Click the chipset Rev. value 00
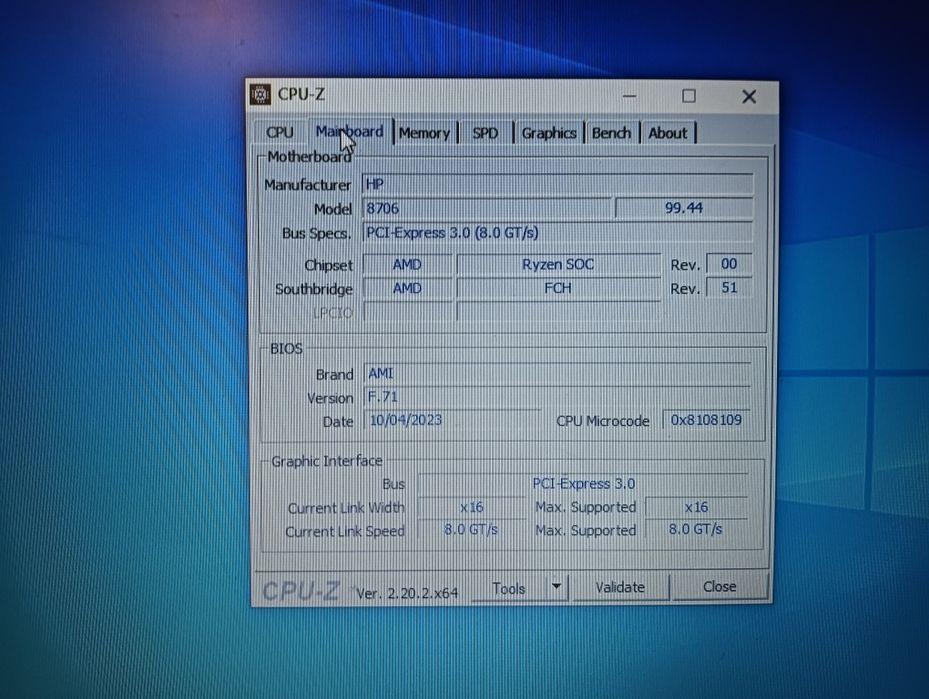This screenshot has height=699, width=929. [729, 264]
